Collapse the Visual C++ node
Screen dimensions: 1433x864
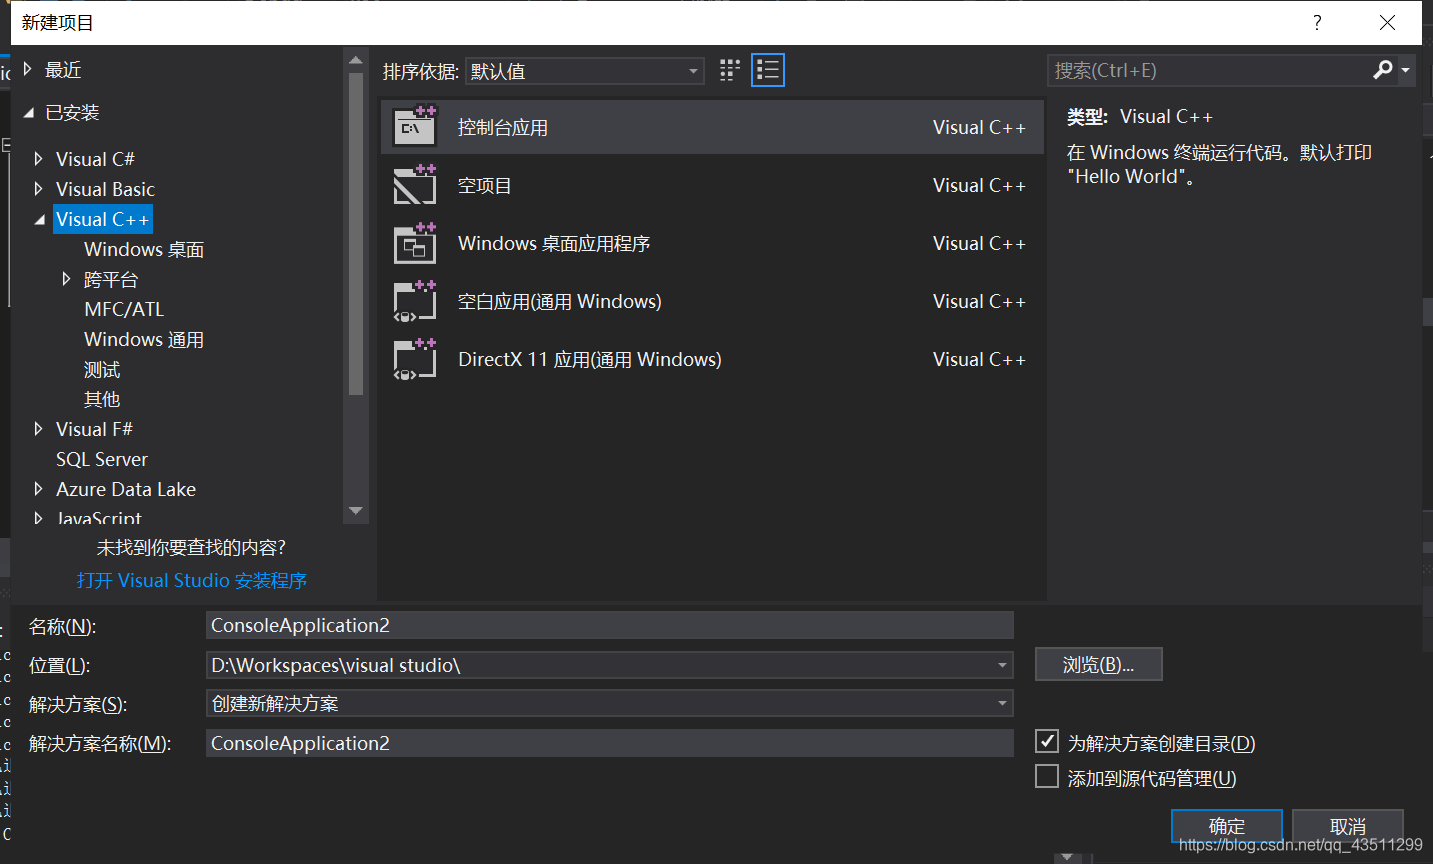[x=39, y=219]
